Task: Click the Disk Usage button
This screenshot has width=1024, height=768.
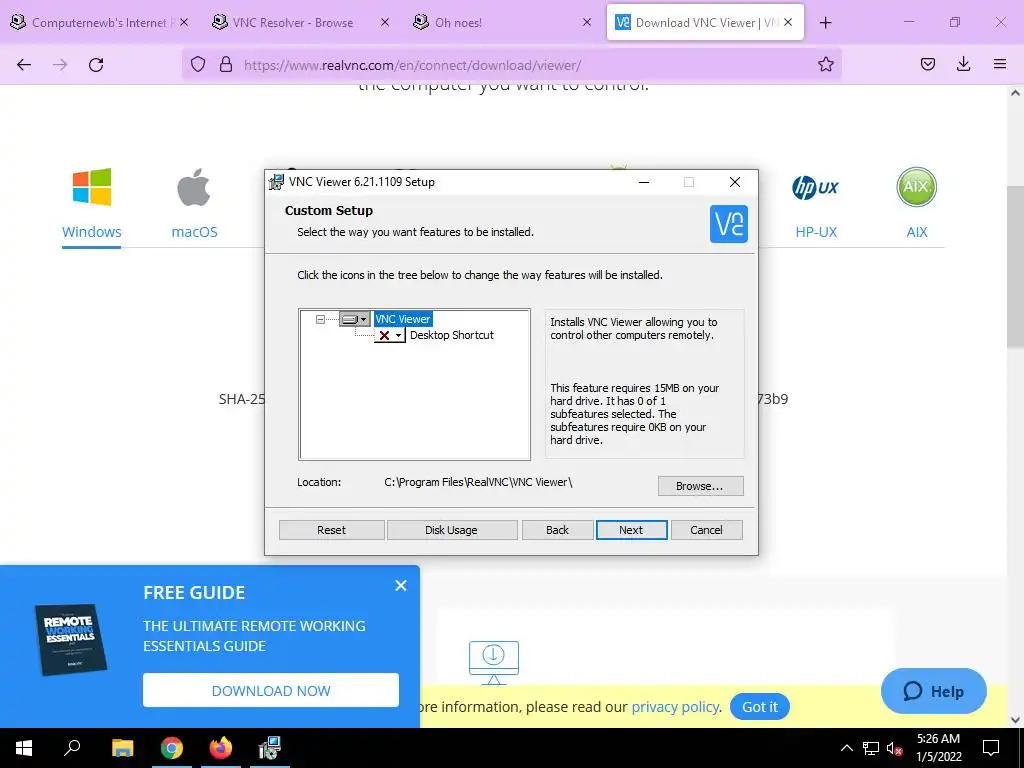Action: (x=451, y=530)
